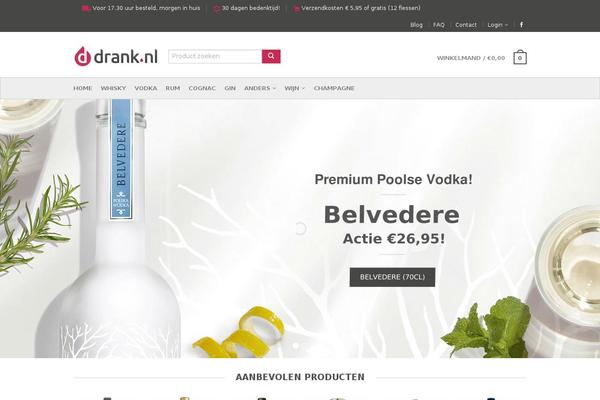The image size is (600, 400).
Task: Open the FAQ link
Action: tap(439, 25)
